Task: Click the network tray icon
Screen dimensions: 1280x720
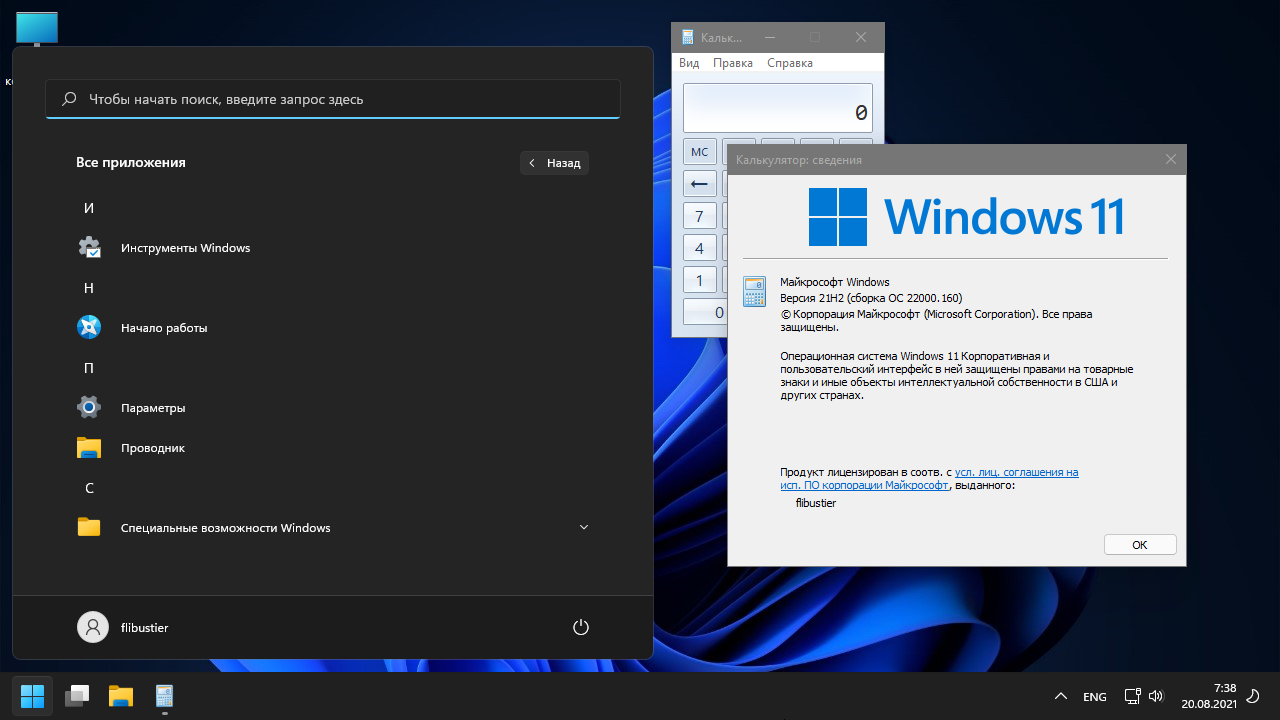Action: [1132, 696]
